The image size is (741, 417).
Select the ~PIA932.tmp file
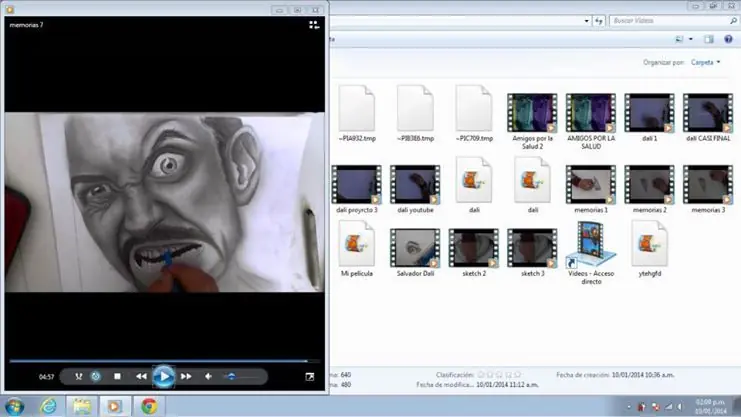(357, 113)
